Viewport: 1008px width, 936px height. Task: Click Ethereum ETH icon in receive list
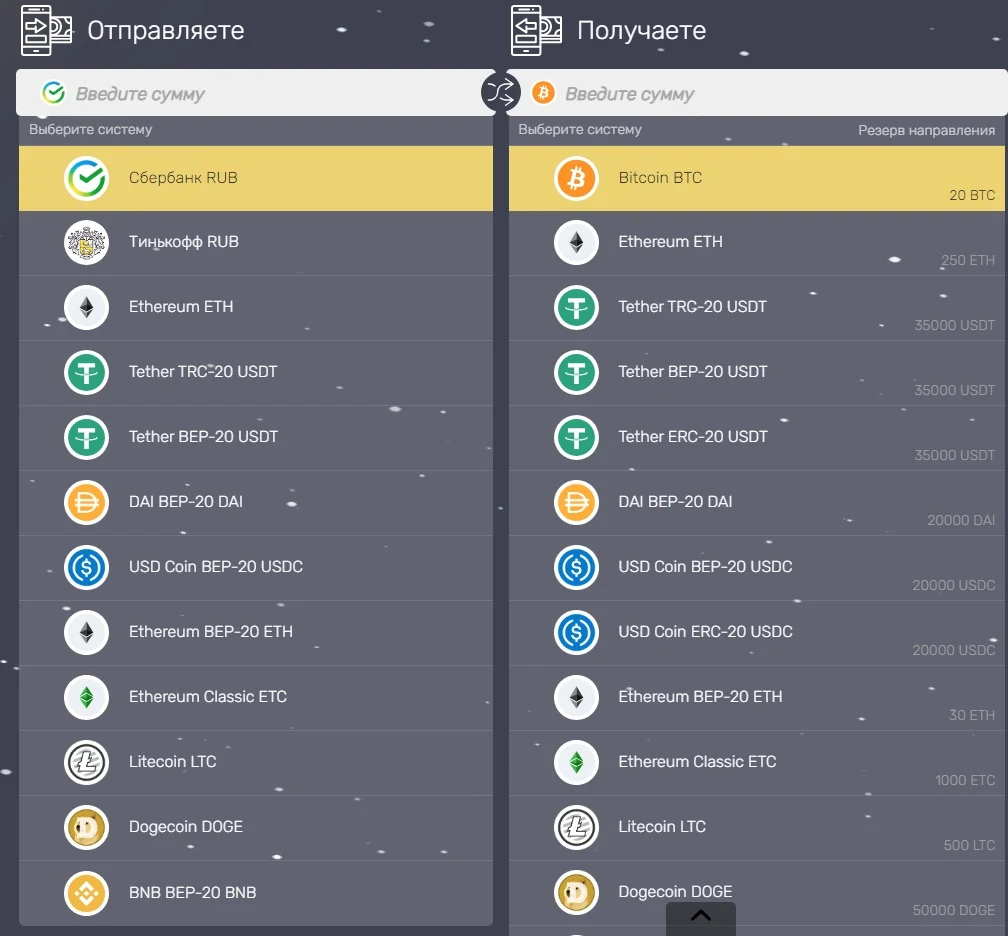[576, 242]
